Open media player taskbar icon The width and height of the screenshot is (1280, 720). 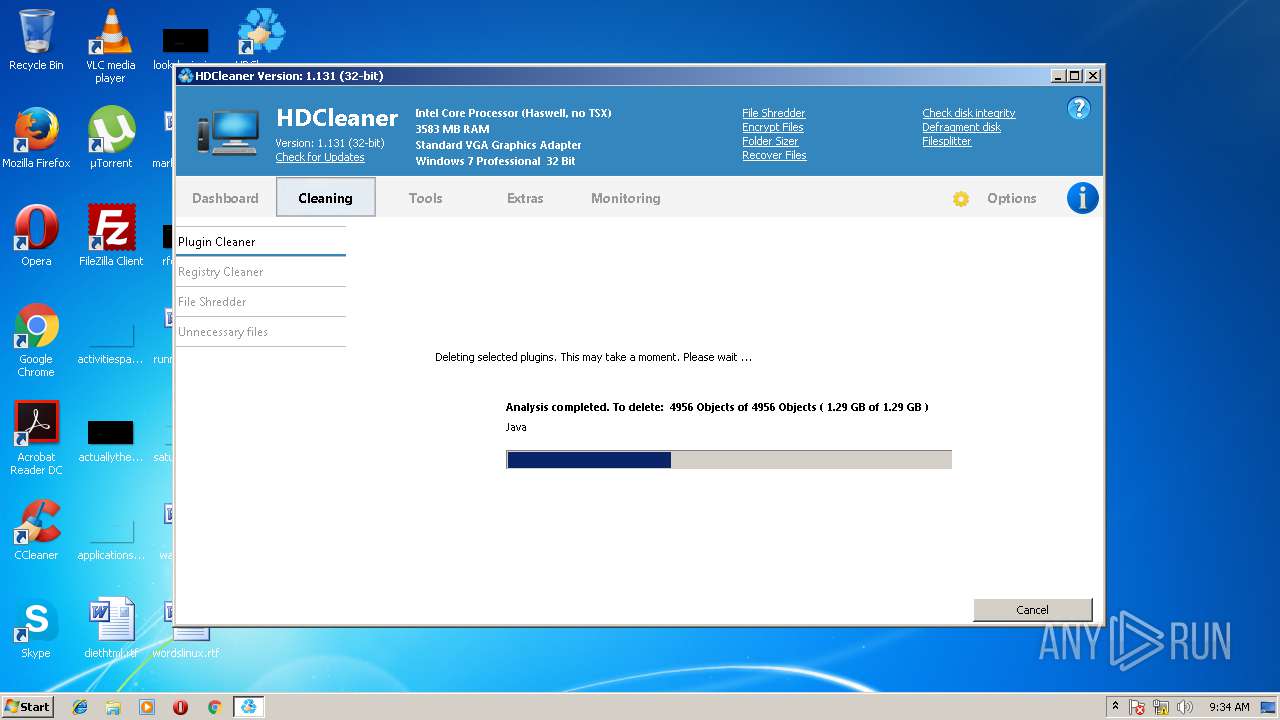click(147, 707)
